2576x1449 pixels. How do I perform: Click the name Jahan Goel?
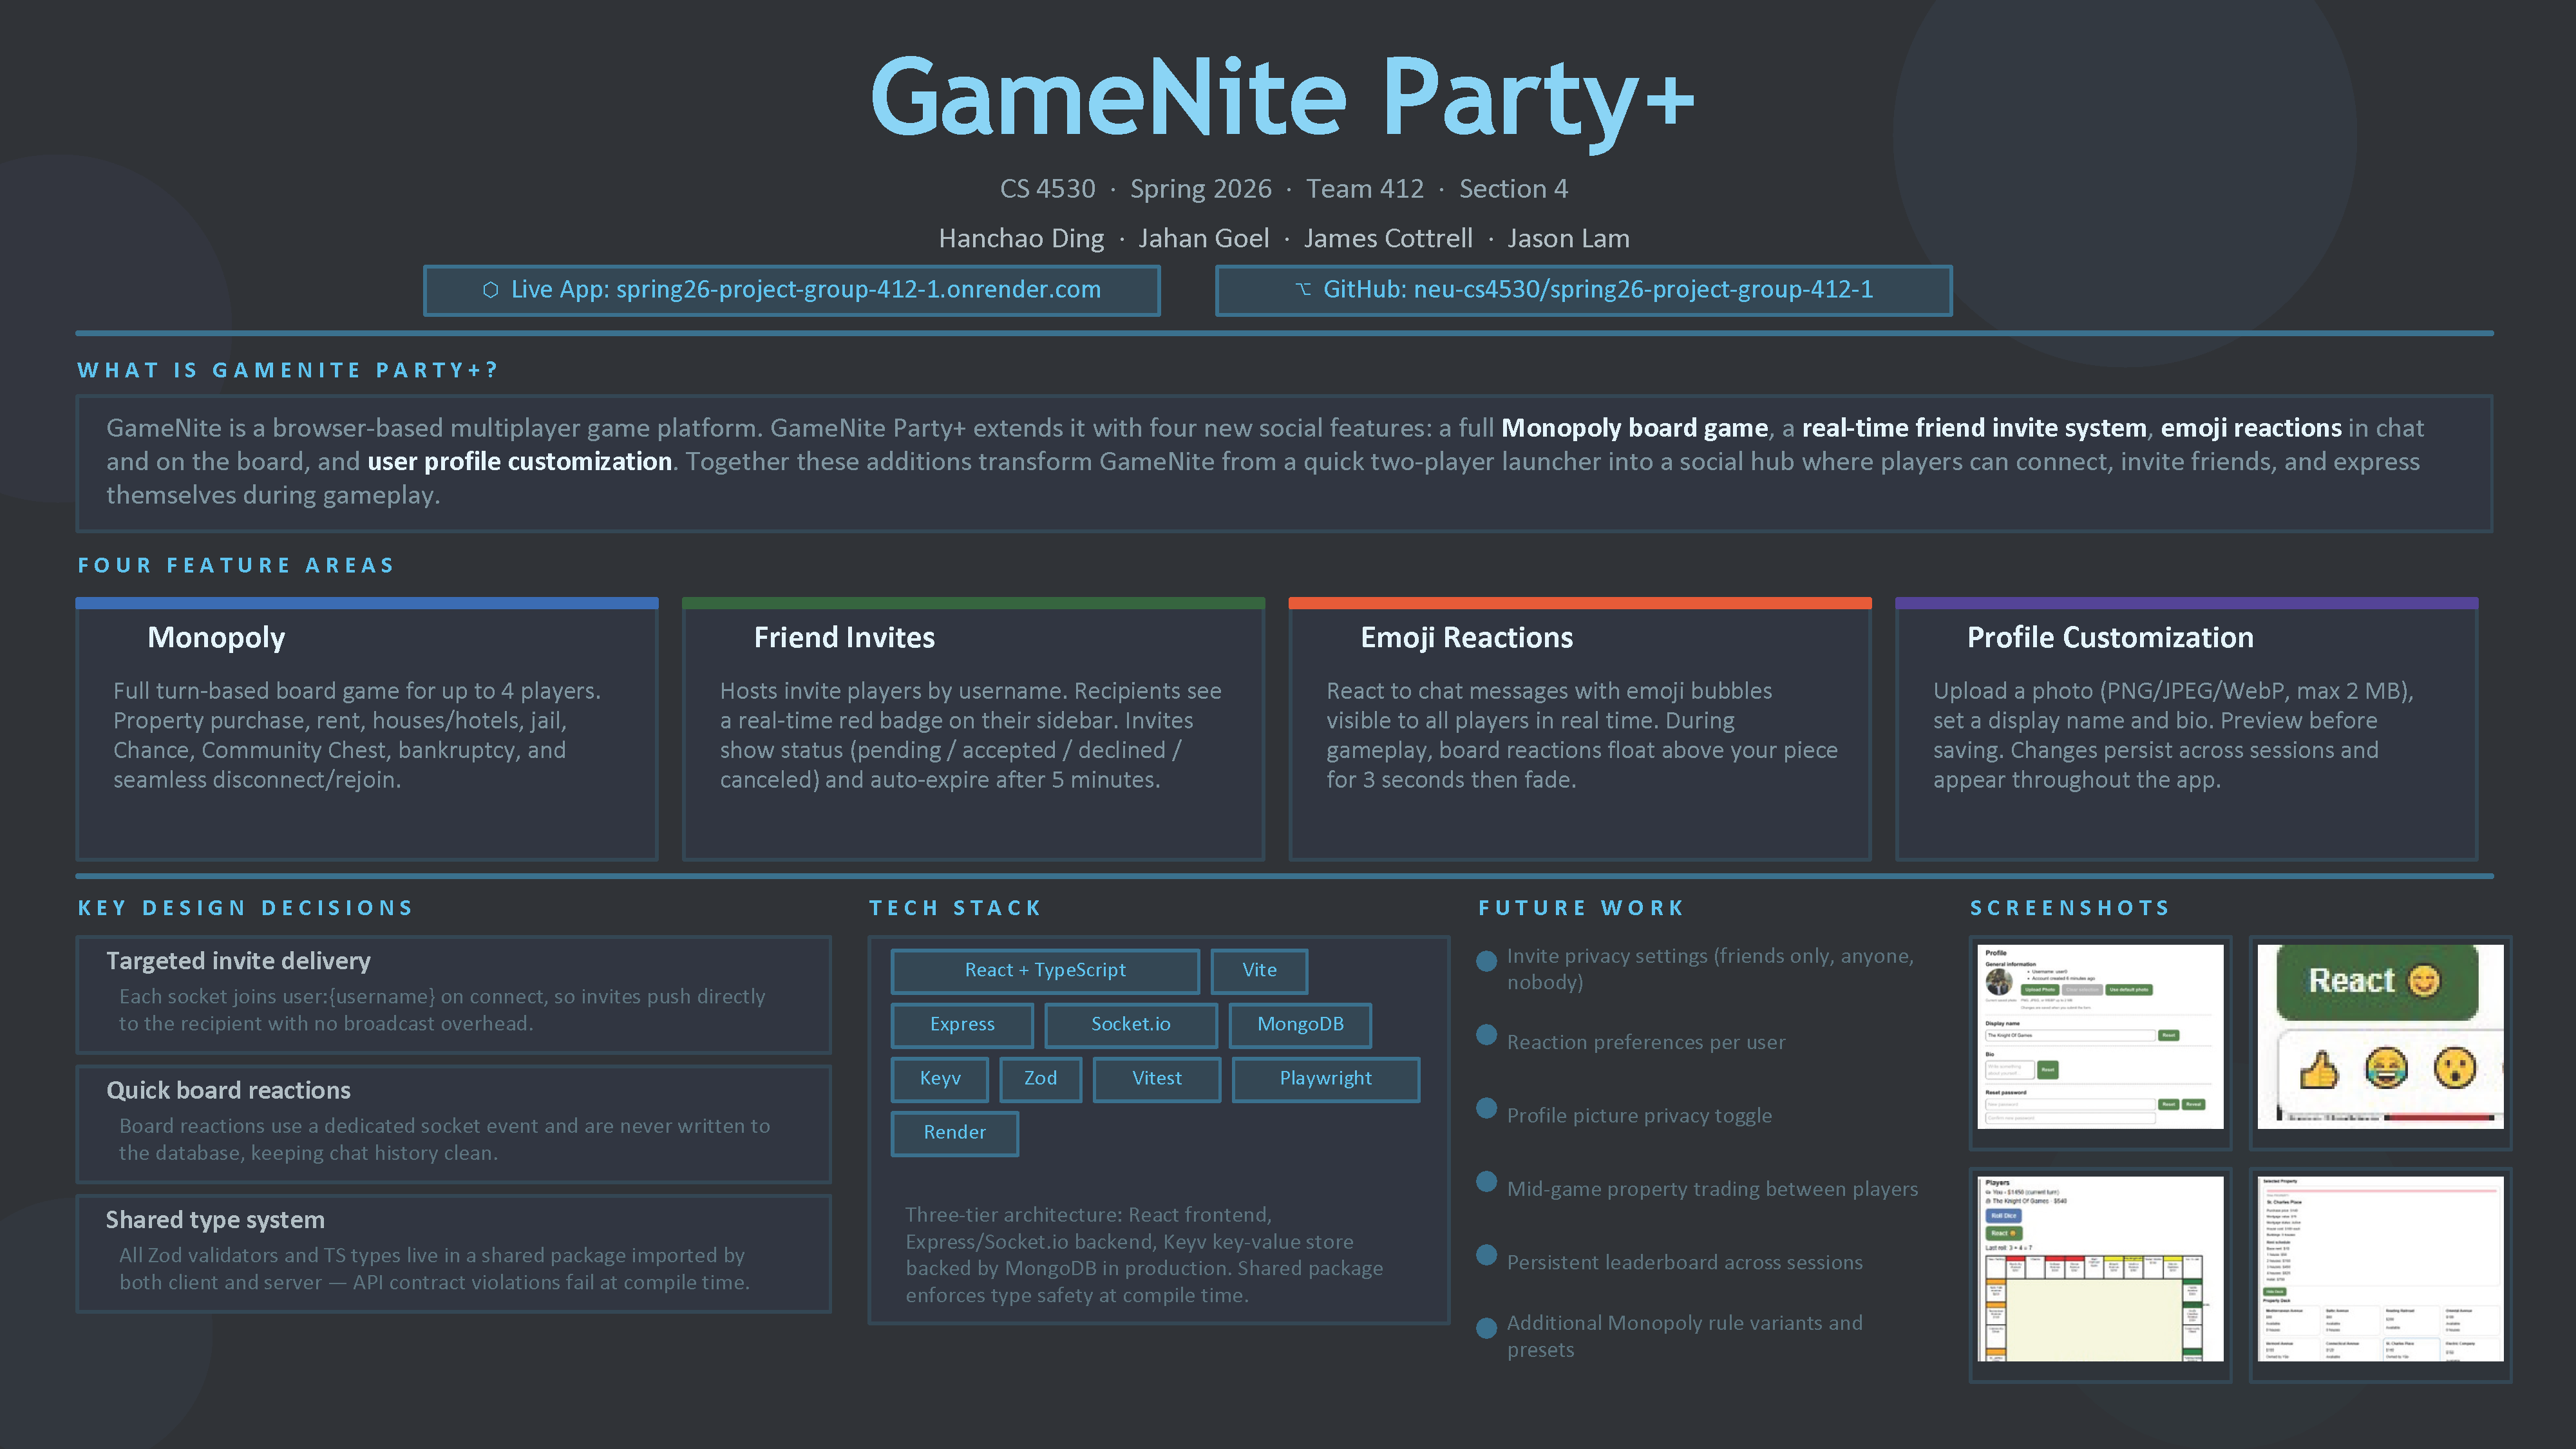point(1204,239)
